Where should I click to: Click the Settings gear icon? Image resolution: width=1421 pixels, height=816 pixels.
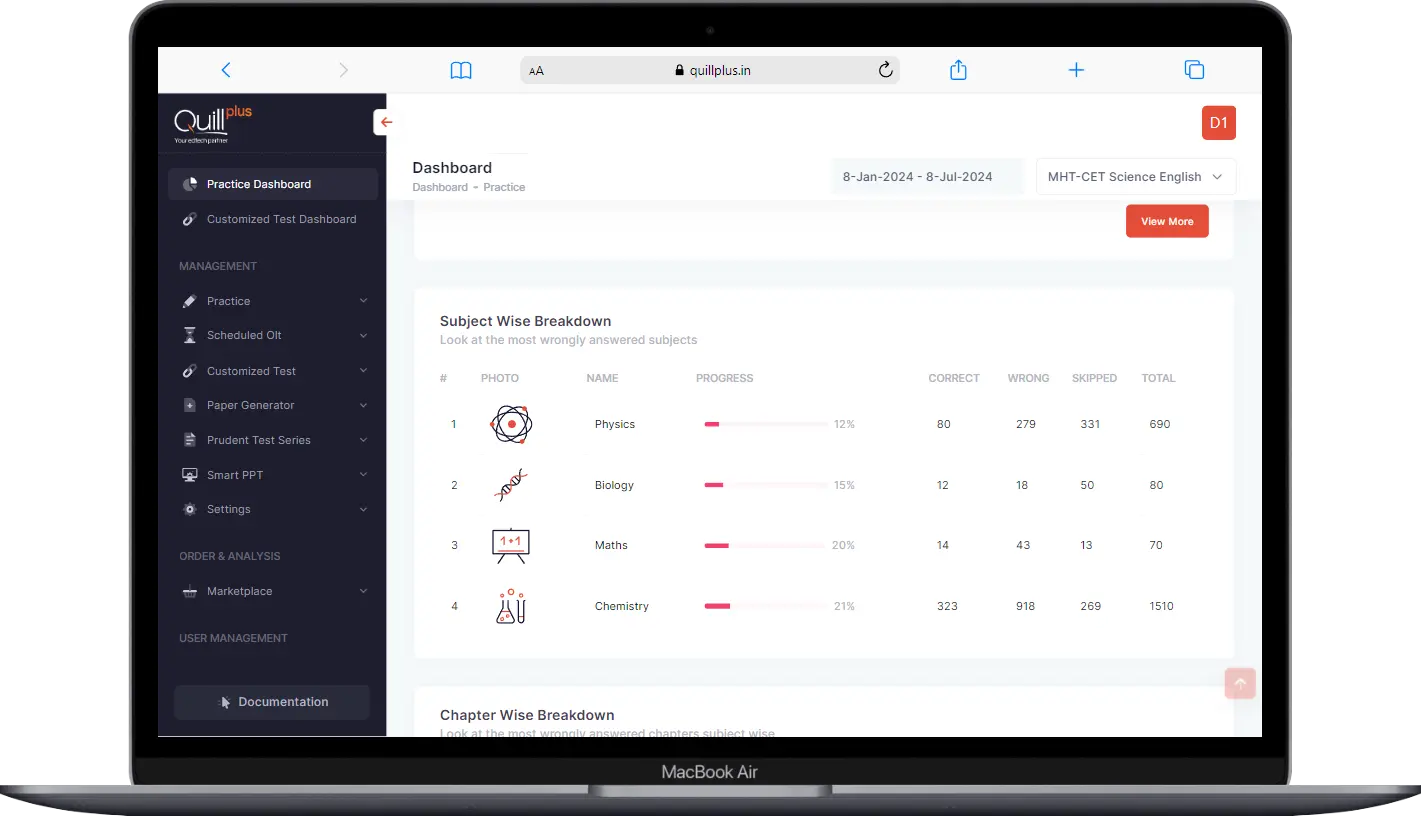tap(190, 509)
